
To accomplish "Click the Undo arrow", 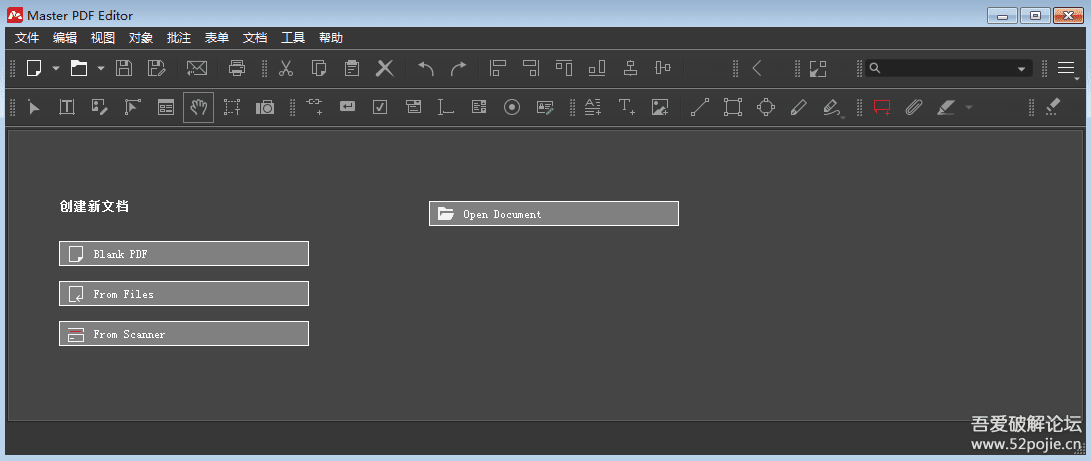I will pos(426,68).
